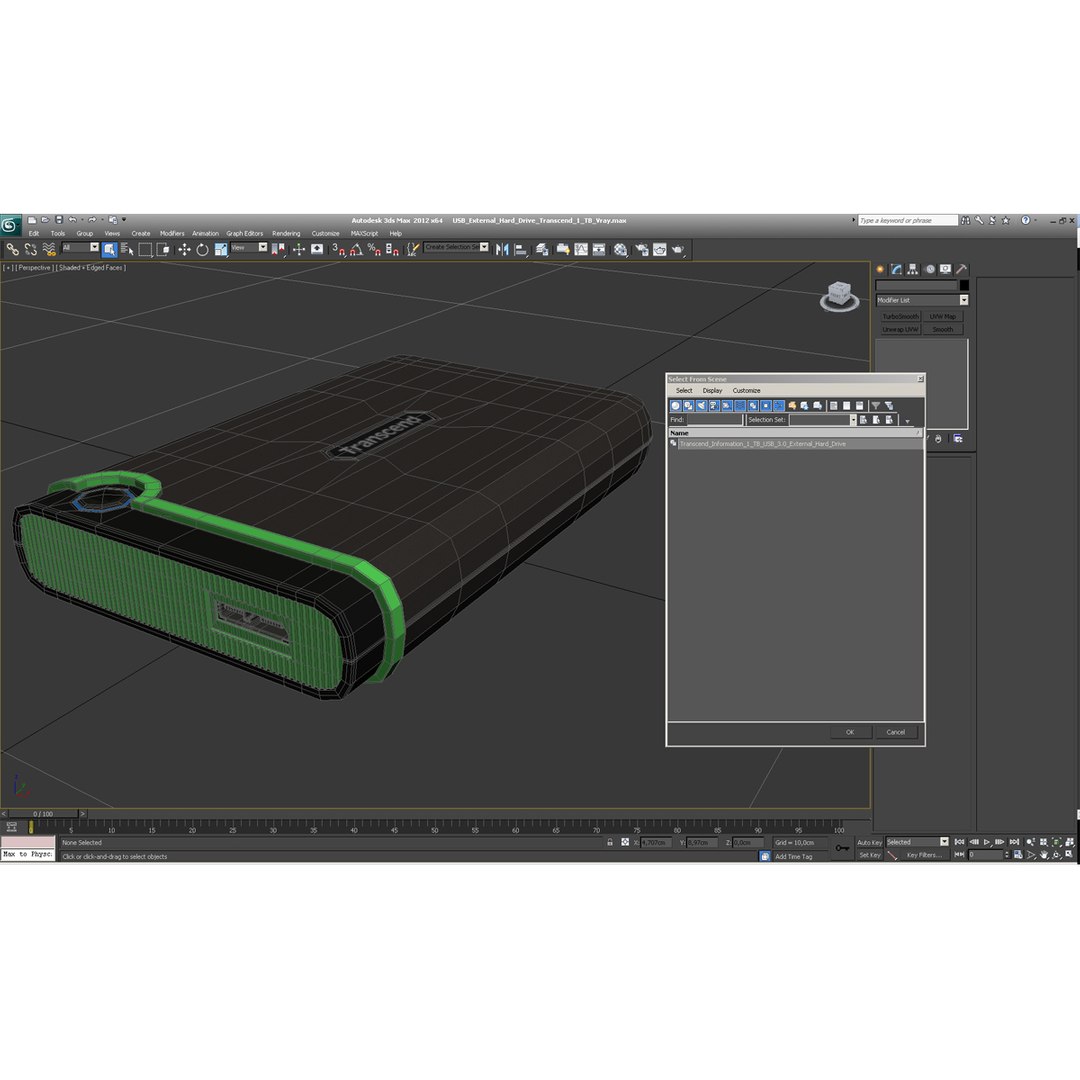Toggle Display Shapes filter in dialog
The image size is (1080, 1080).
[x=688, y=406]
